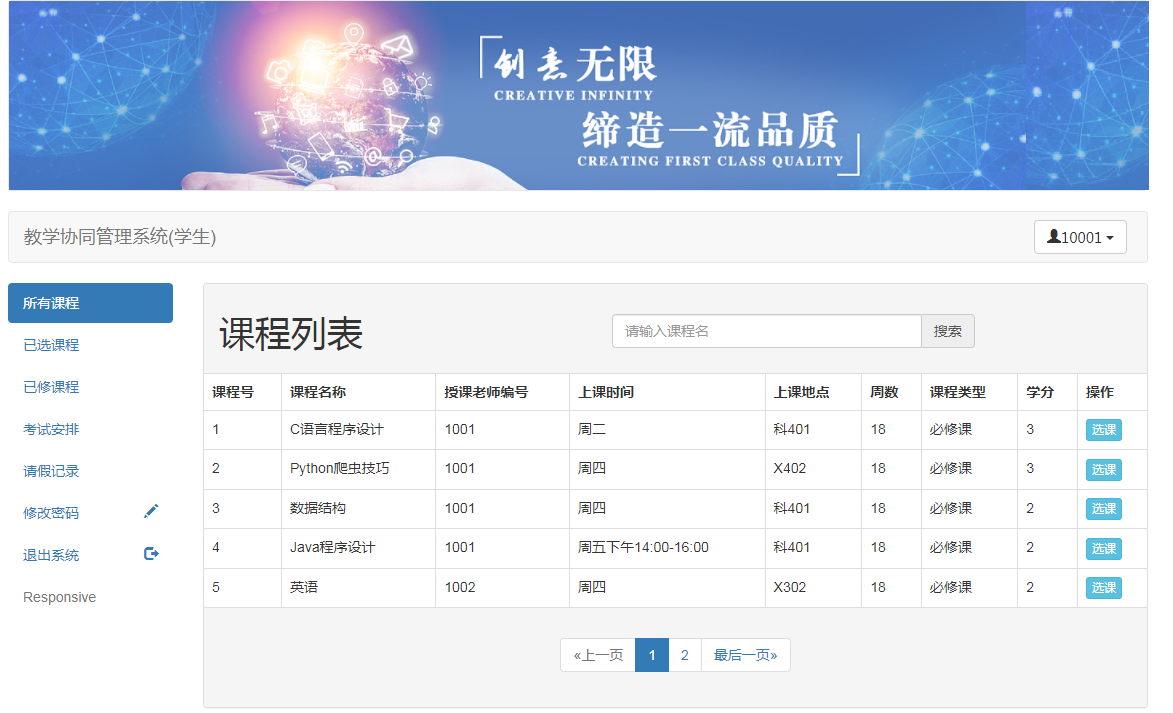Open 已选课程 in the sidebar
This screenshot has width=1173, height=713.
pyautogui.click(x=51, y=345)
